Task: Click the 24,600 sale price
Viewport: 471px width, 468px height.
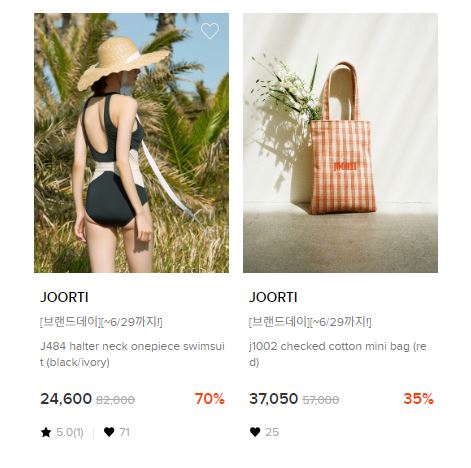Action: click(x=66, y=399)
